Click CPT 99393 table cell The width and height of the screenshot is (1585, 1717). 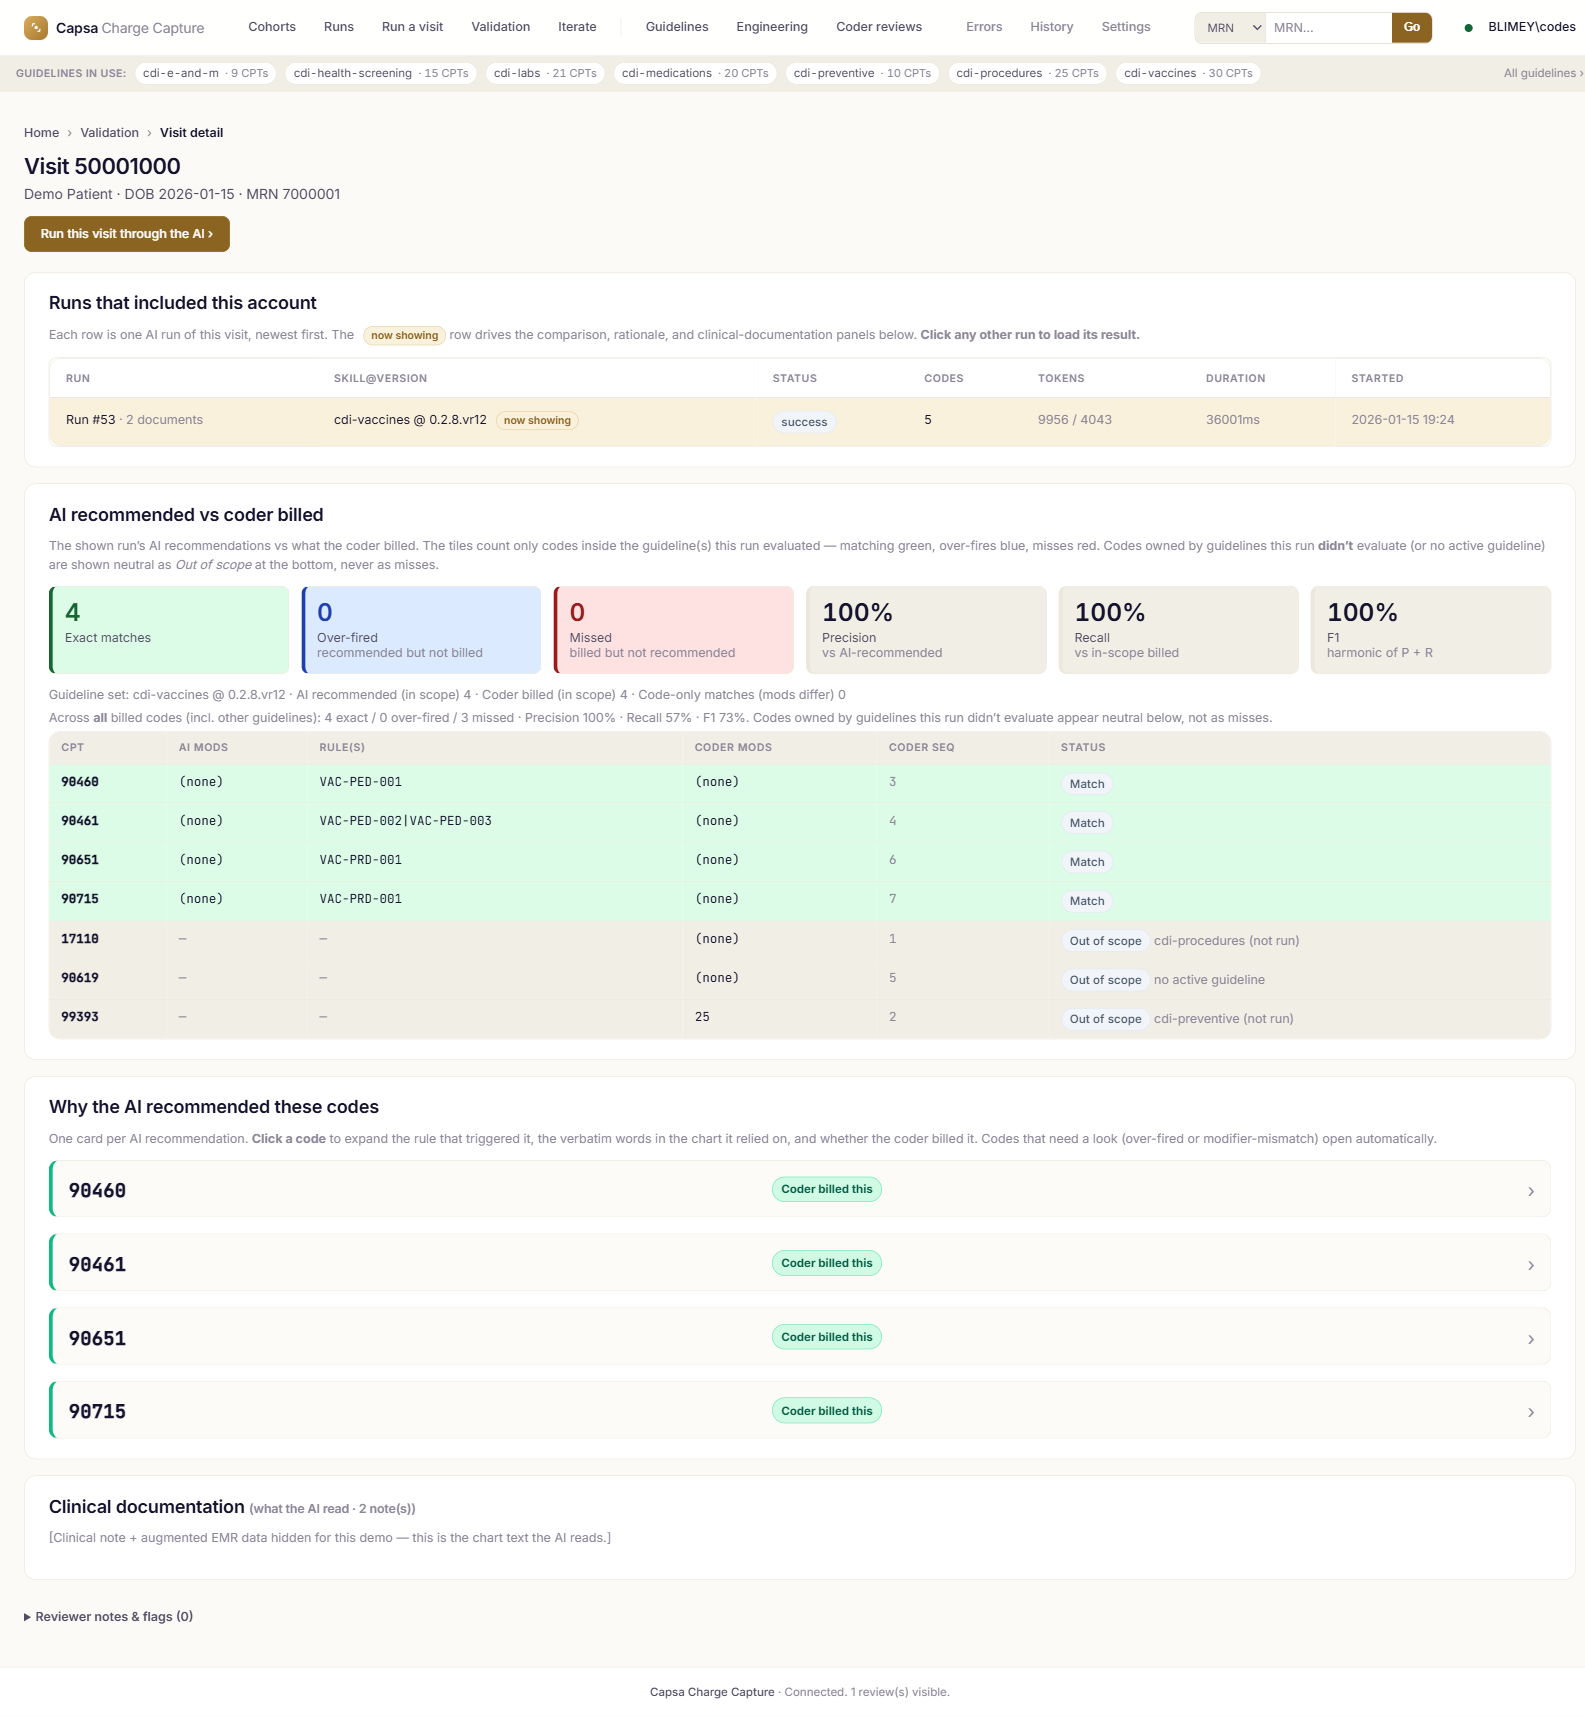click(x=80, y=1017)
